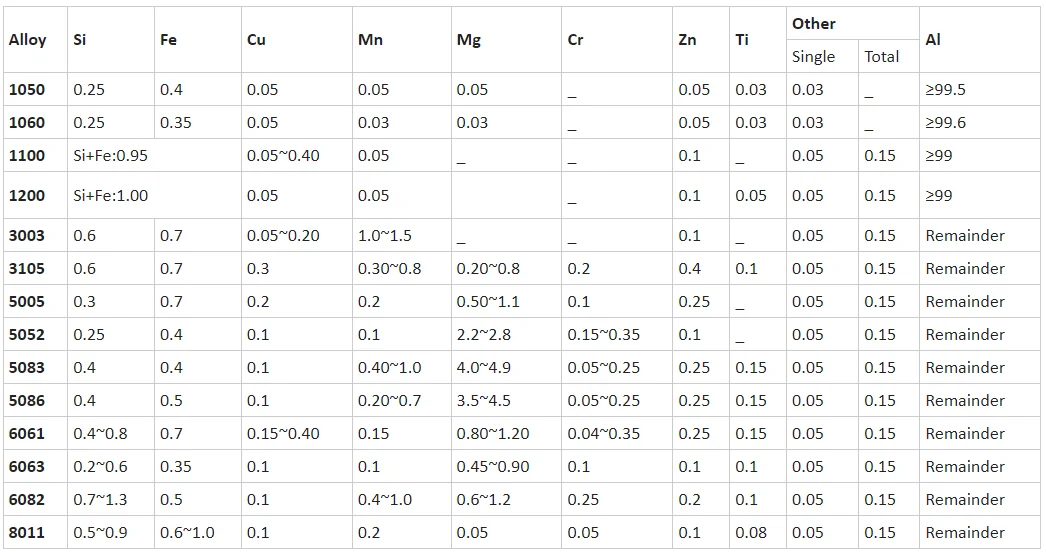
Task: Click the 2.2~2.8 Mg cell
Action: [483, 335]
